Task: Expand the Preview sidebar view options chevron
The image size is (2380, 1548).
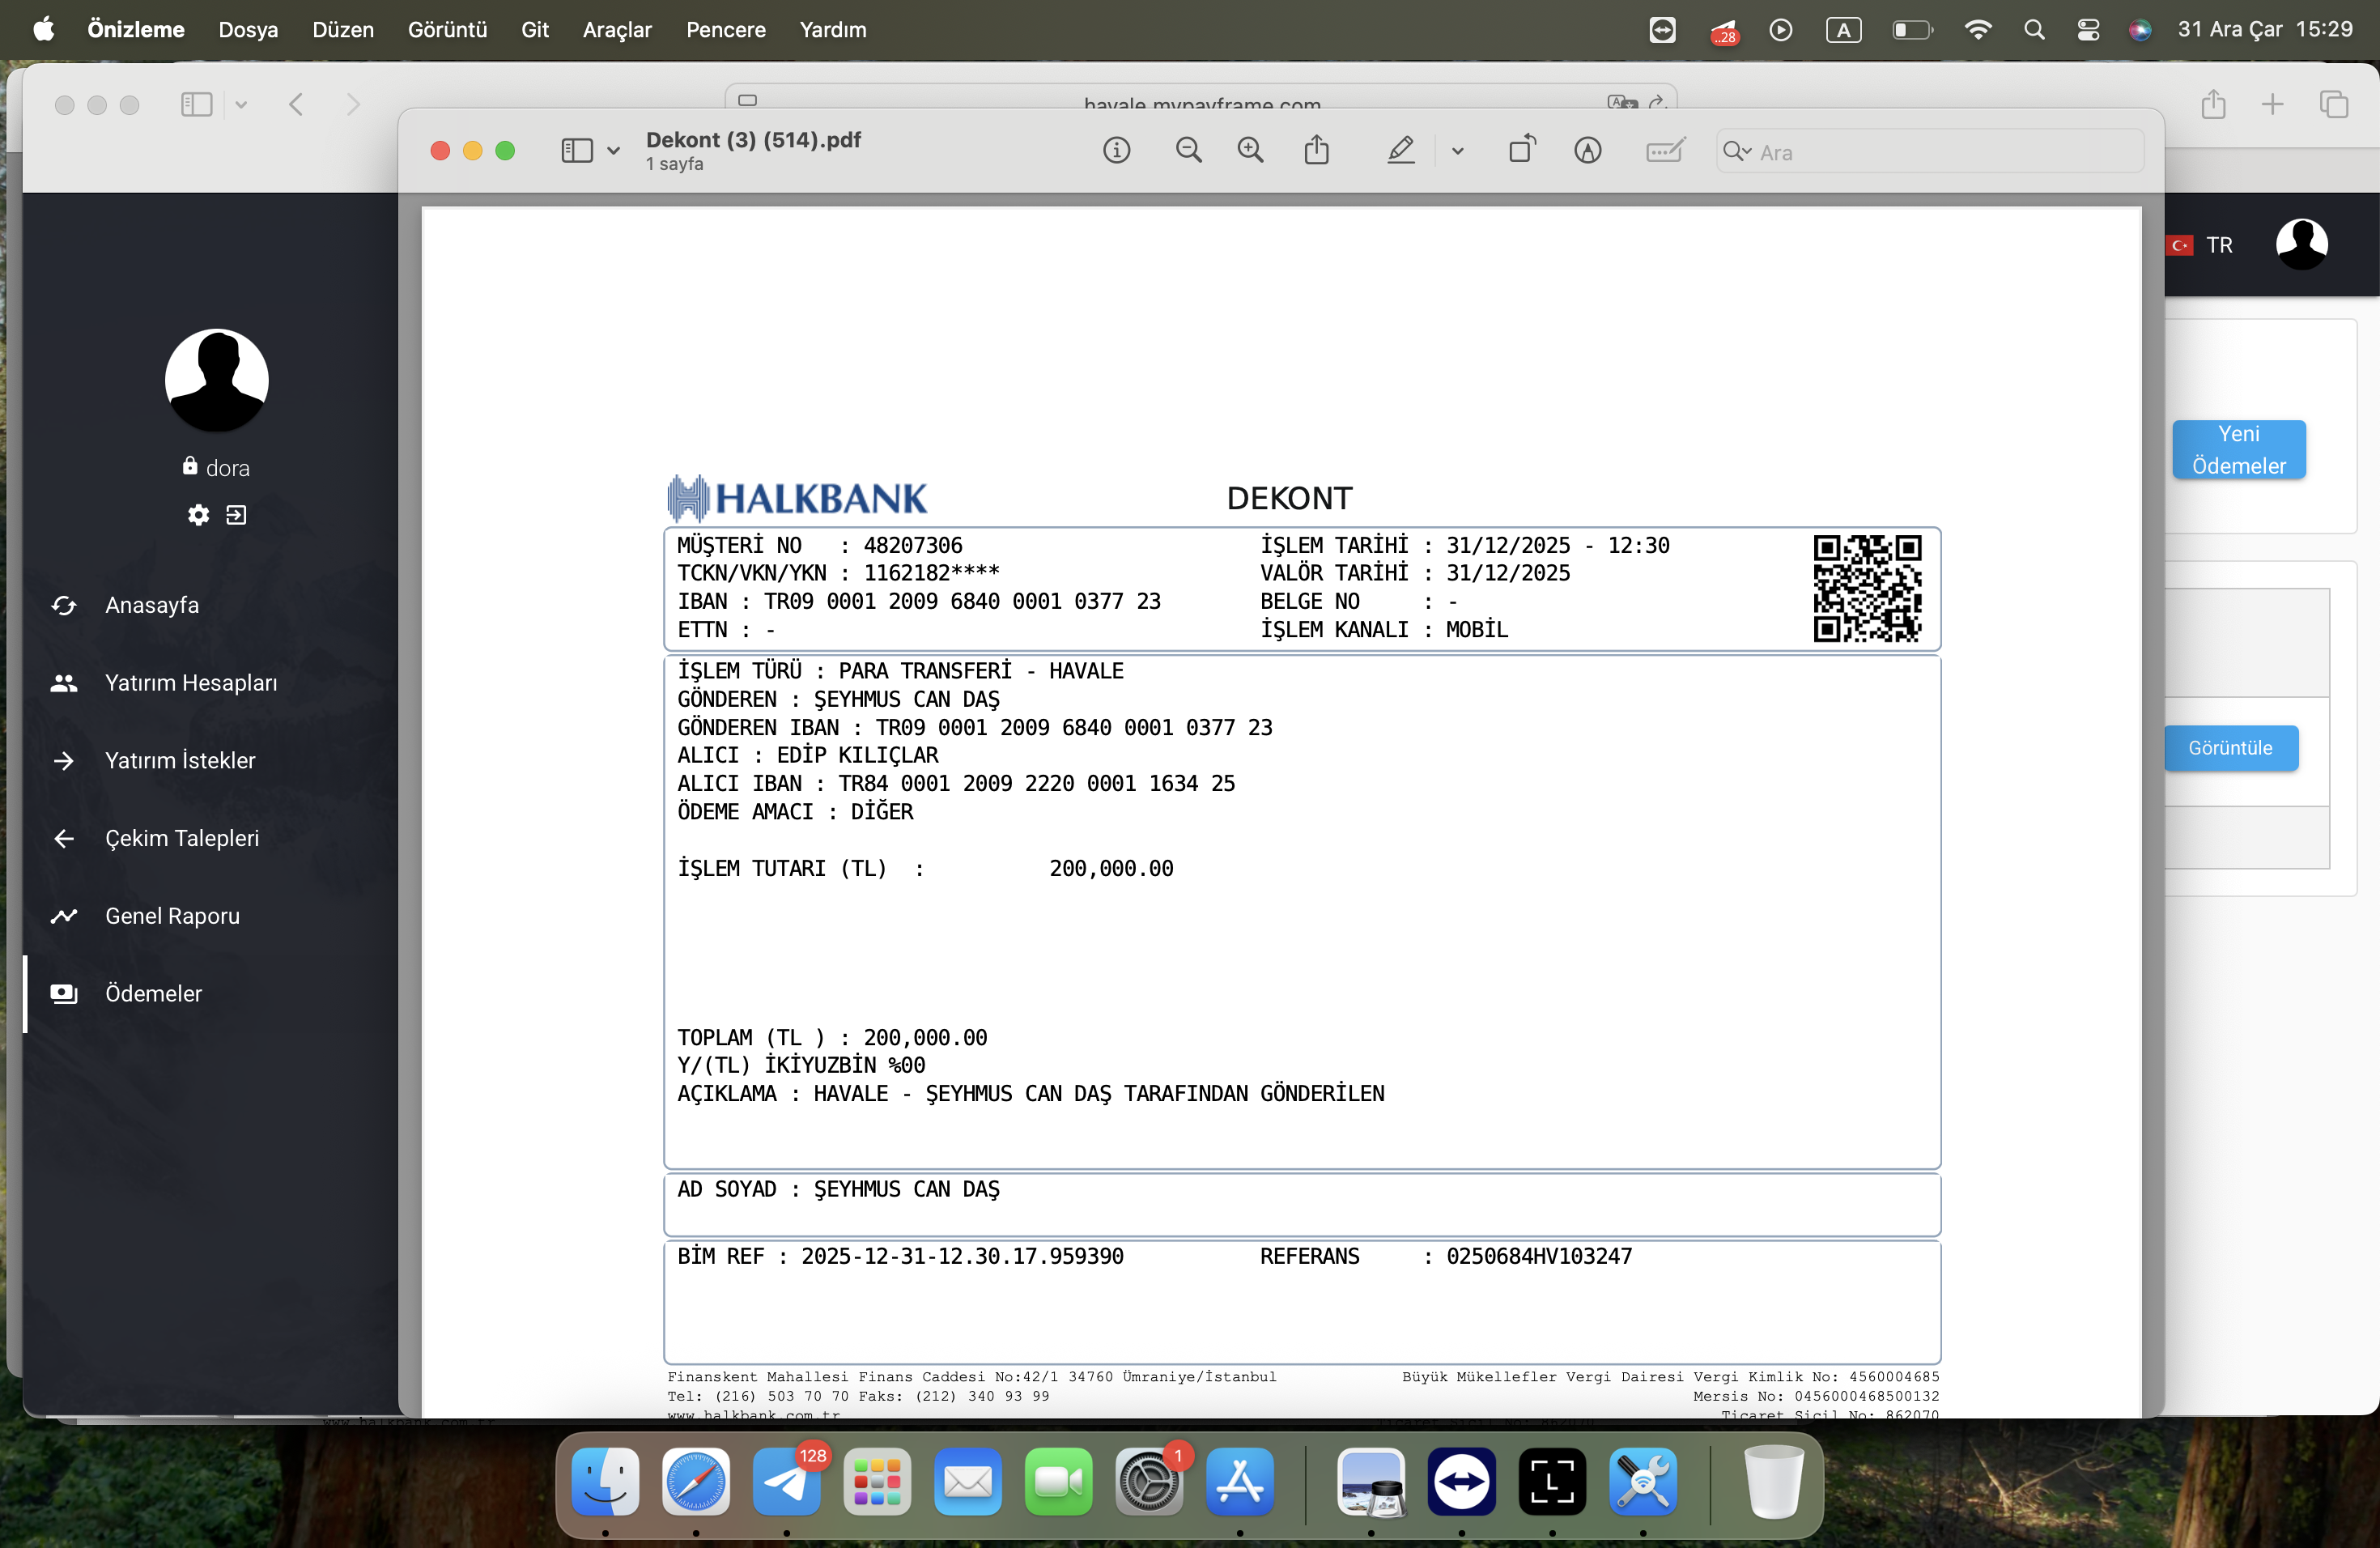Action: point(613,151)
